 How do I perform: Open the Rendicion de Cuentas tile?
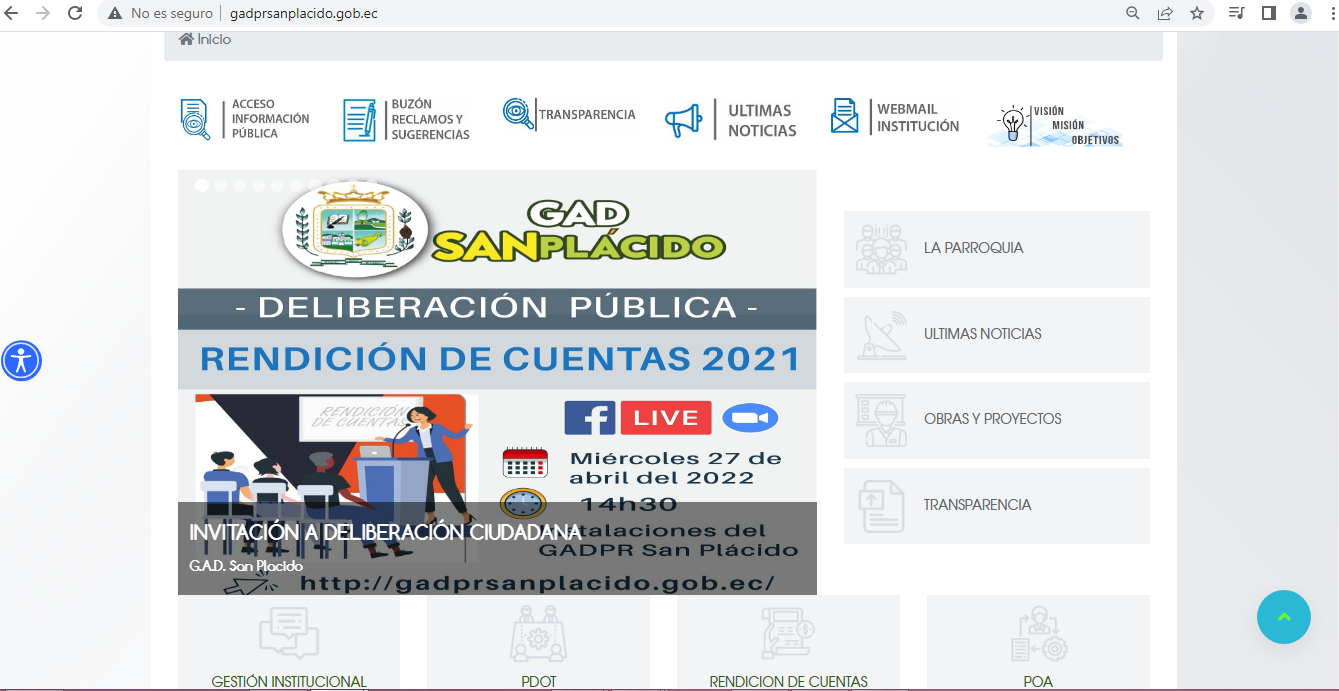click(788, 645)
